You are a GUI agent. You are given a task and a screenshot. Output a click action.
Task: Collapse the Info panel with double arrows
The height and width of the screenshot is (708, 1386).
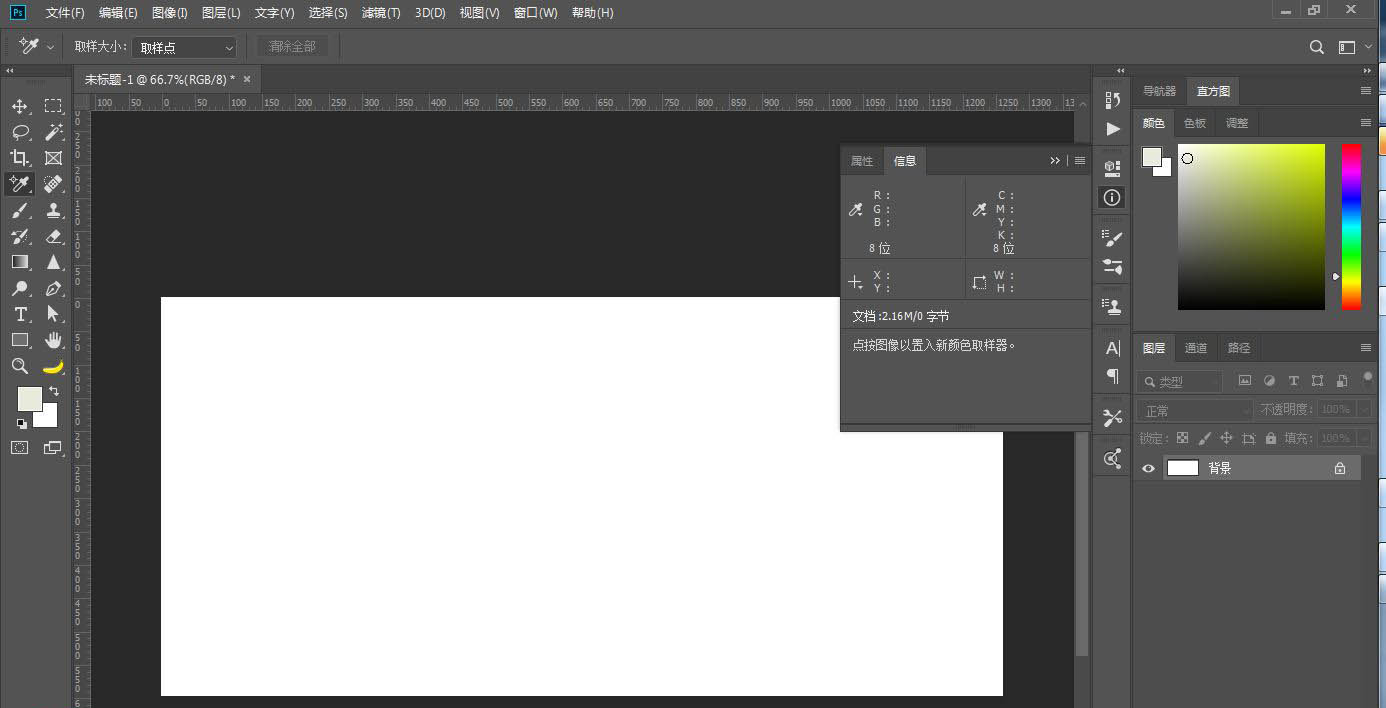[1055, 161]
